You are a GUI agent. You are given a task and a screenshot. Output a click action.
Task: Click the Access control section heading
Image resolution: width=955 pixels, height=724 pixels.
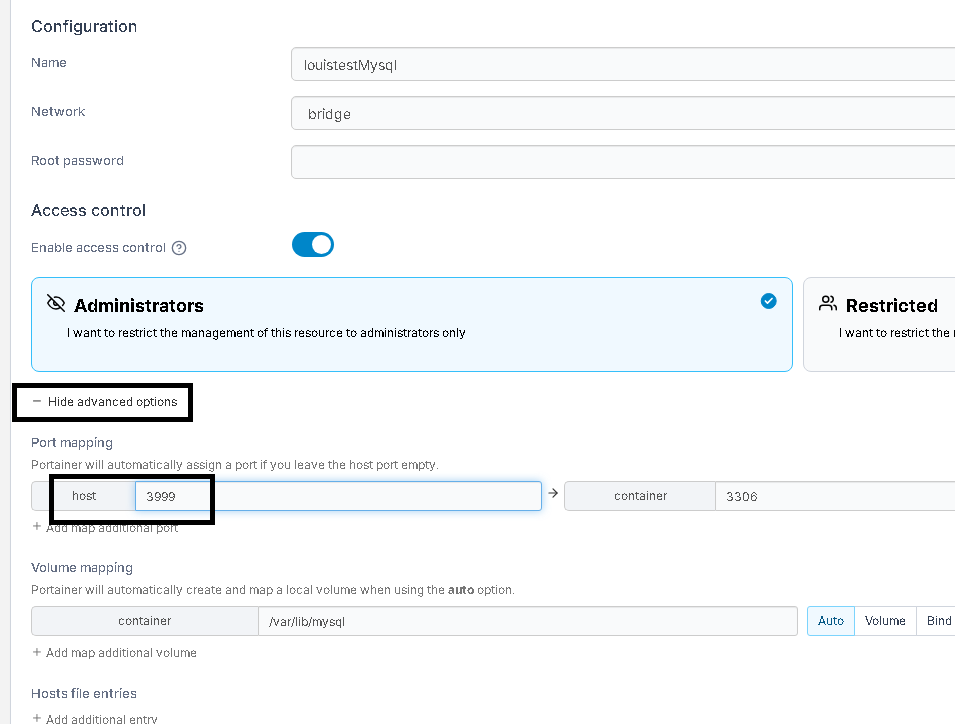[x=88, y=210]
